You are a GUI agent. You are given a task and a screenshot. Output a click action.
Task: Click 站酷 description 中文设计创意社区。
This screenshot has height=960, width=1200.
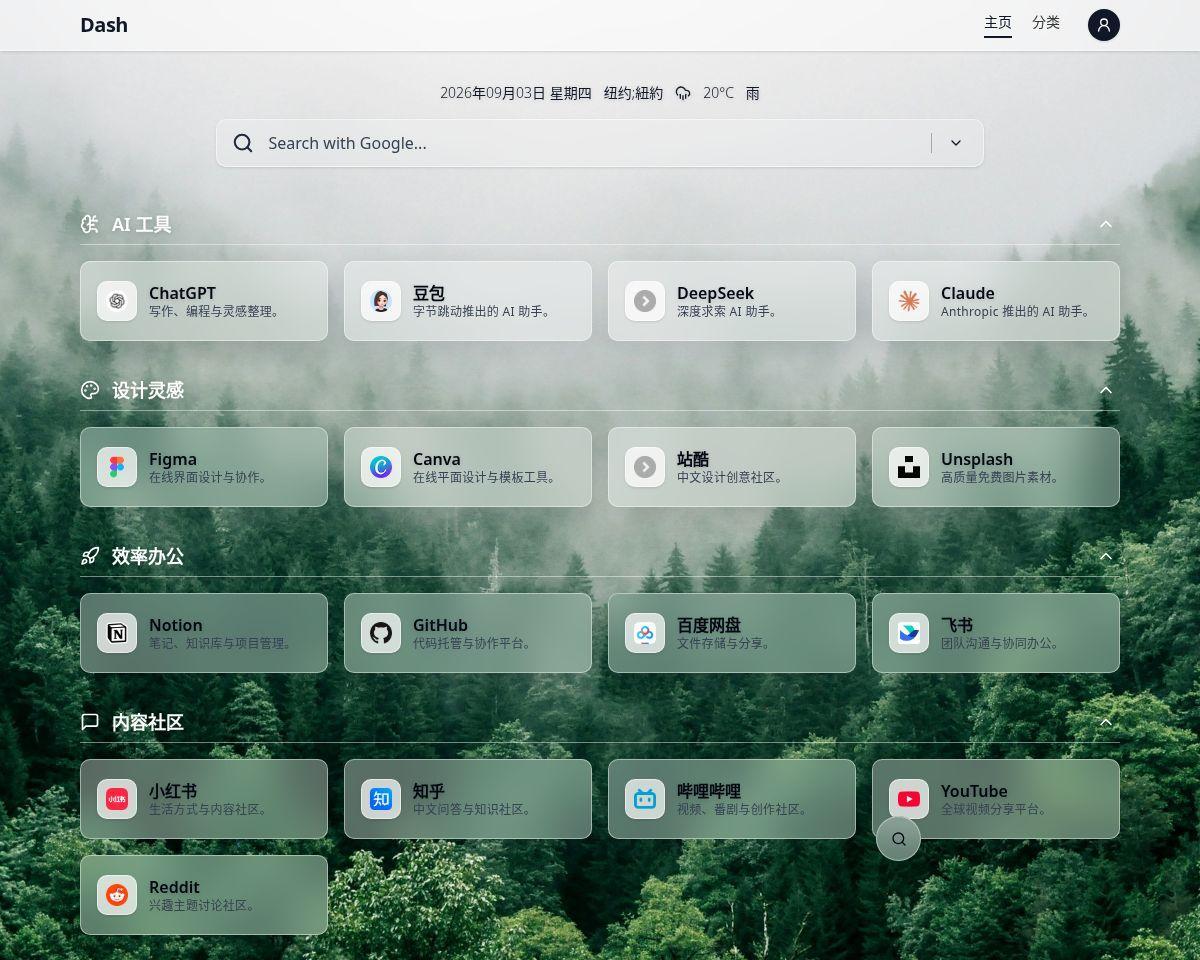point(732,477)
